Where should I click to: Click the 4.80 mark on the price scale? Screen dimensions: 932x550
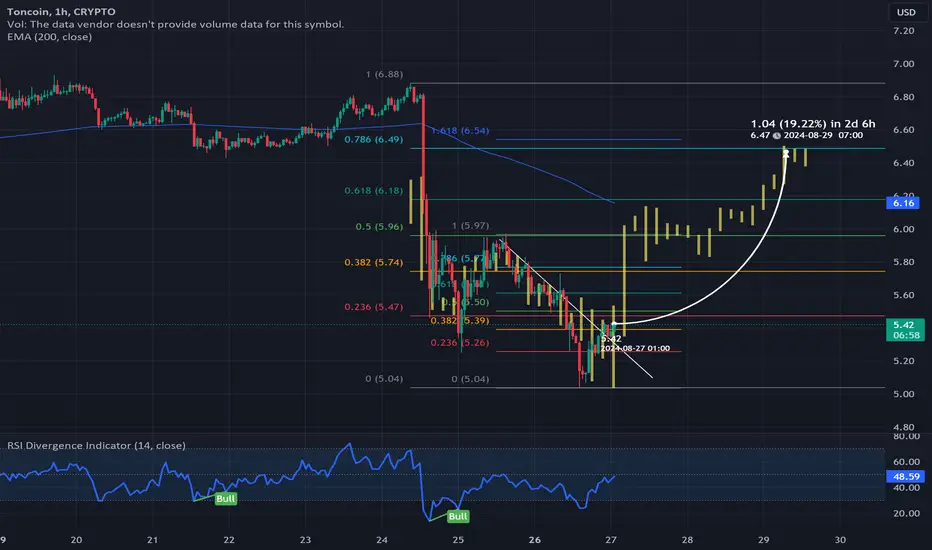point(903,427)
